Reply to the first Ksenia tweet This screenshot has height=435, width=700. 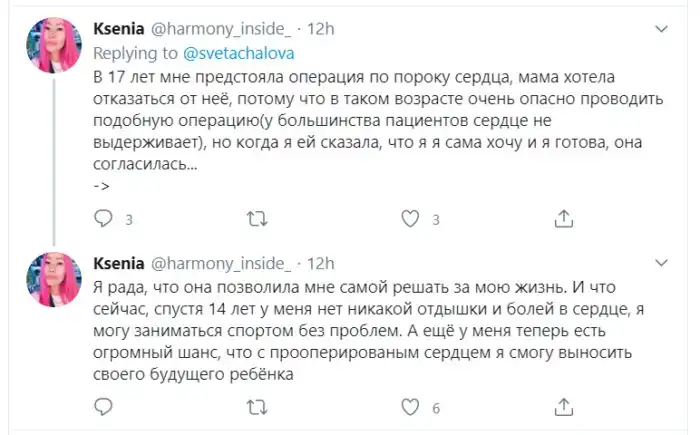[x=102, y=218]
